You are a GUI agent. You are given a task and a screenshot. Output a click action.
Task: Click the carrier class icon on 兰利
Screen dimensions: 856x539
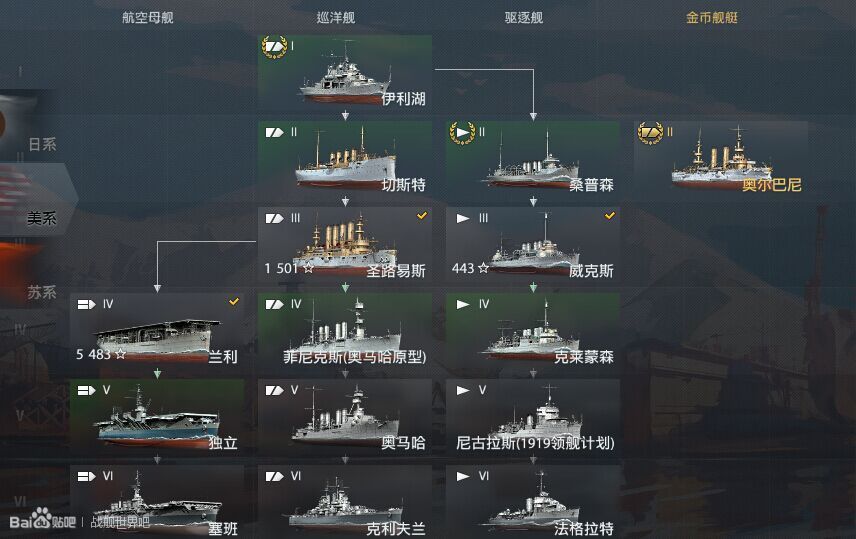(86, 304)
